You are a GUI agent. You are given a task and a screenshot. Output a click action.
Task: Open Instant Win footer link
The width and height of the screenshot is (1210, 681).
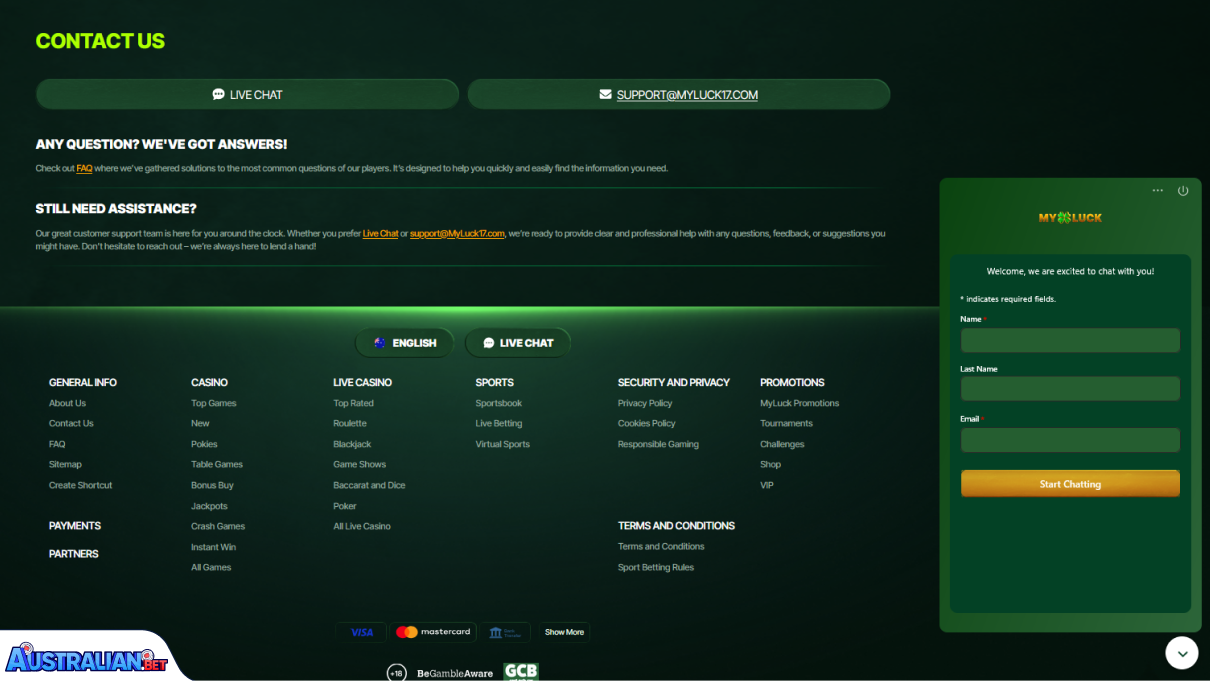tap(213, 547)
